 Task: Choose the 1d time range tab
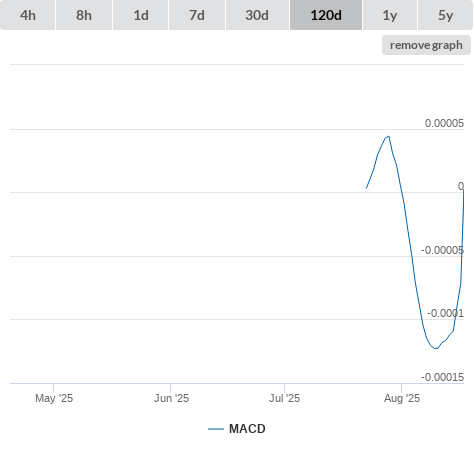[x=141, y=15]
